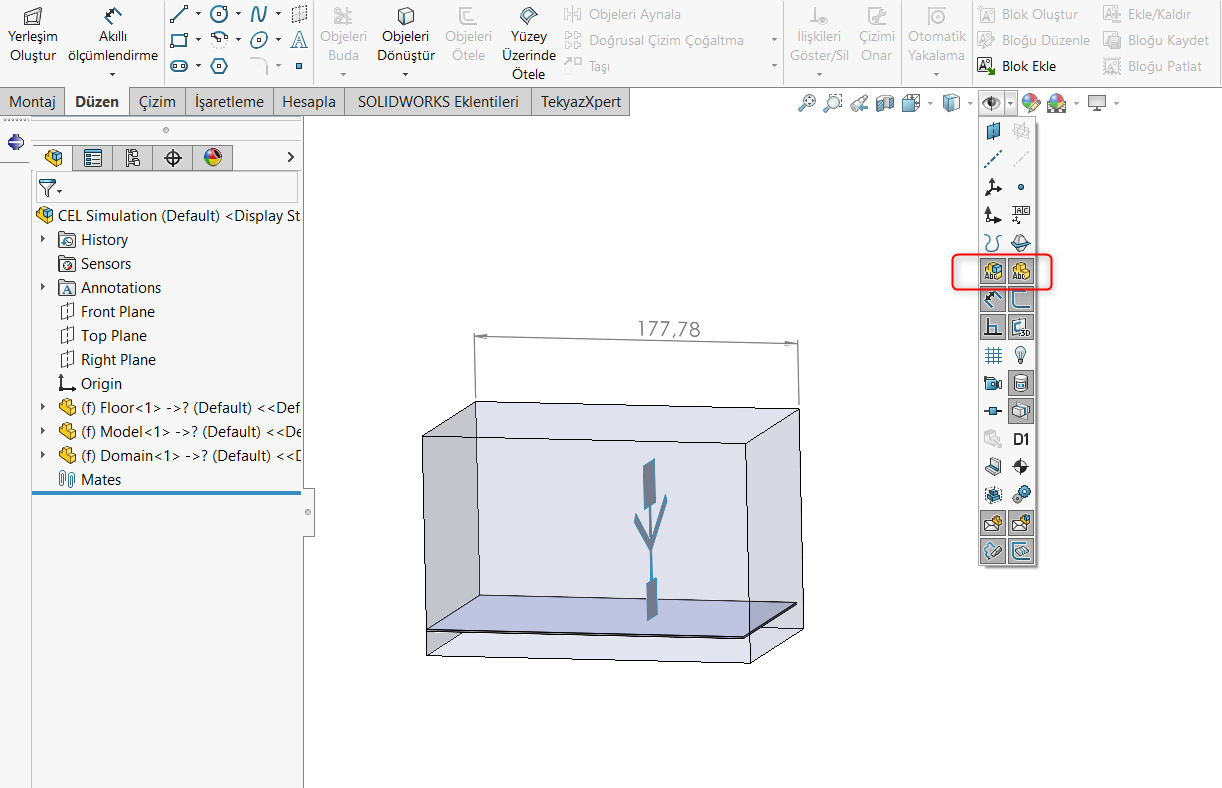This screenshot has height=788, width=1222.
Task: Click View Settings monitor icon
Action: pos(1098,103)
